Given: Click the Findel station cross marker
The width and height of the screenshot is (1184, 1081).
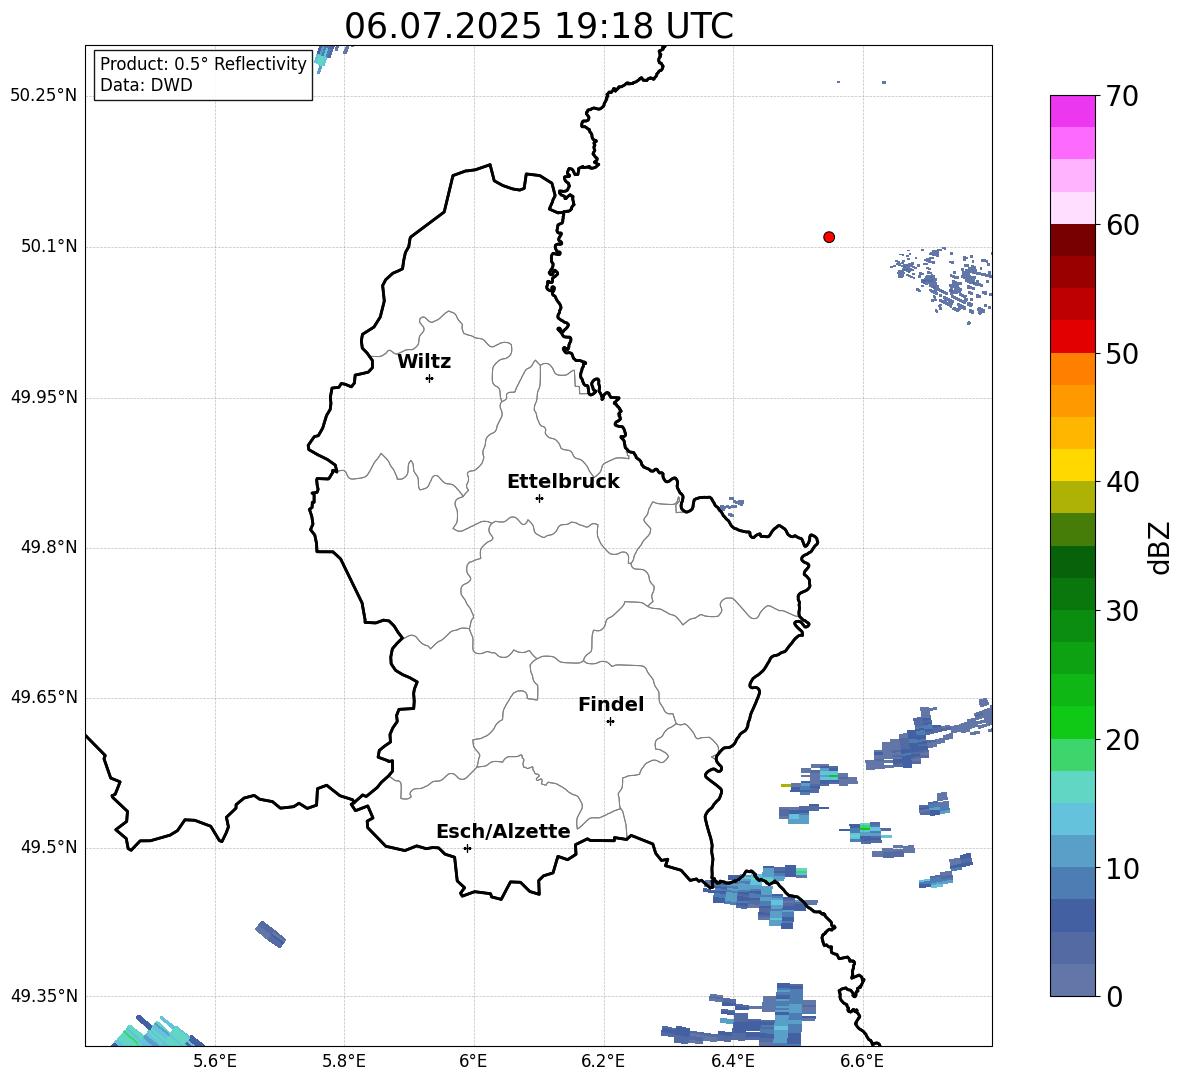Looking at the screenshot, I should pyautogui.click(x=610, y=722).
